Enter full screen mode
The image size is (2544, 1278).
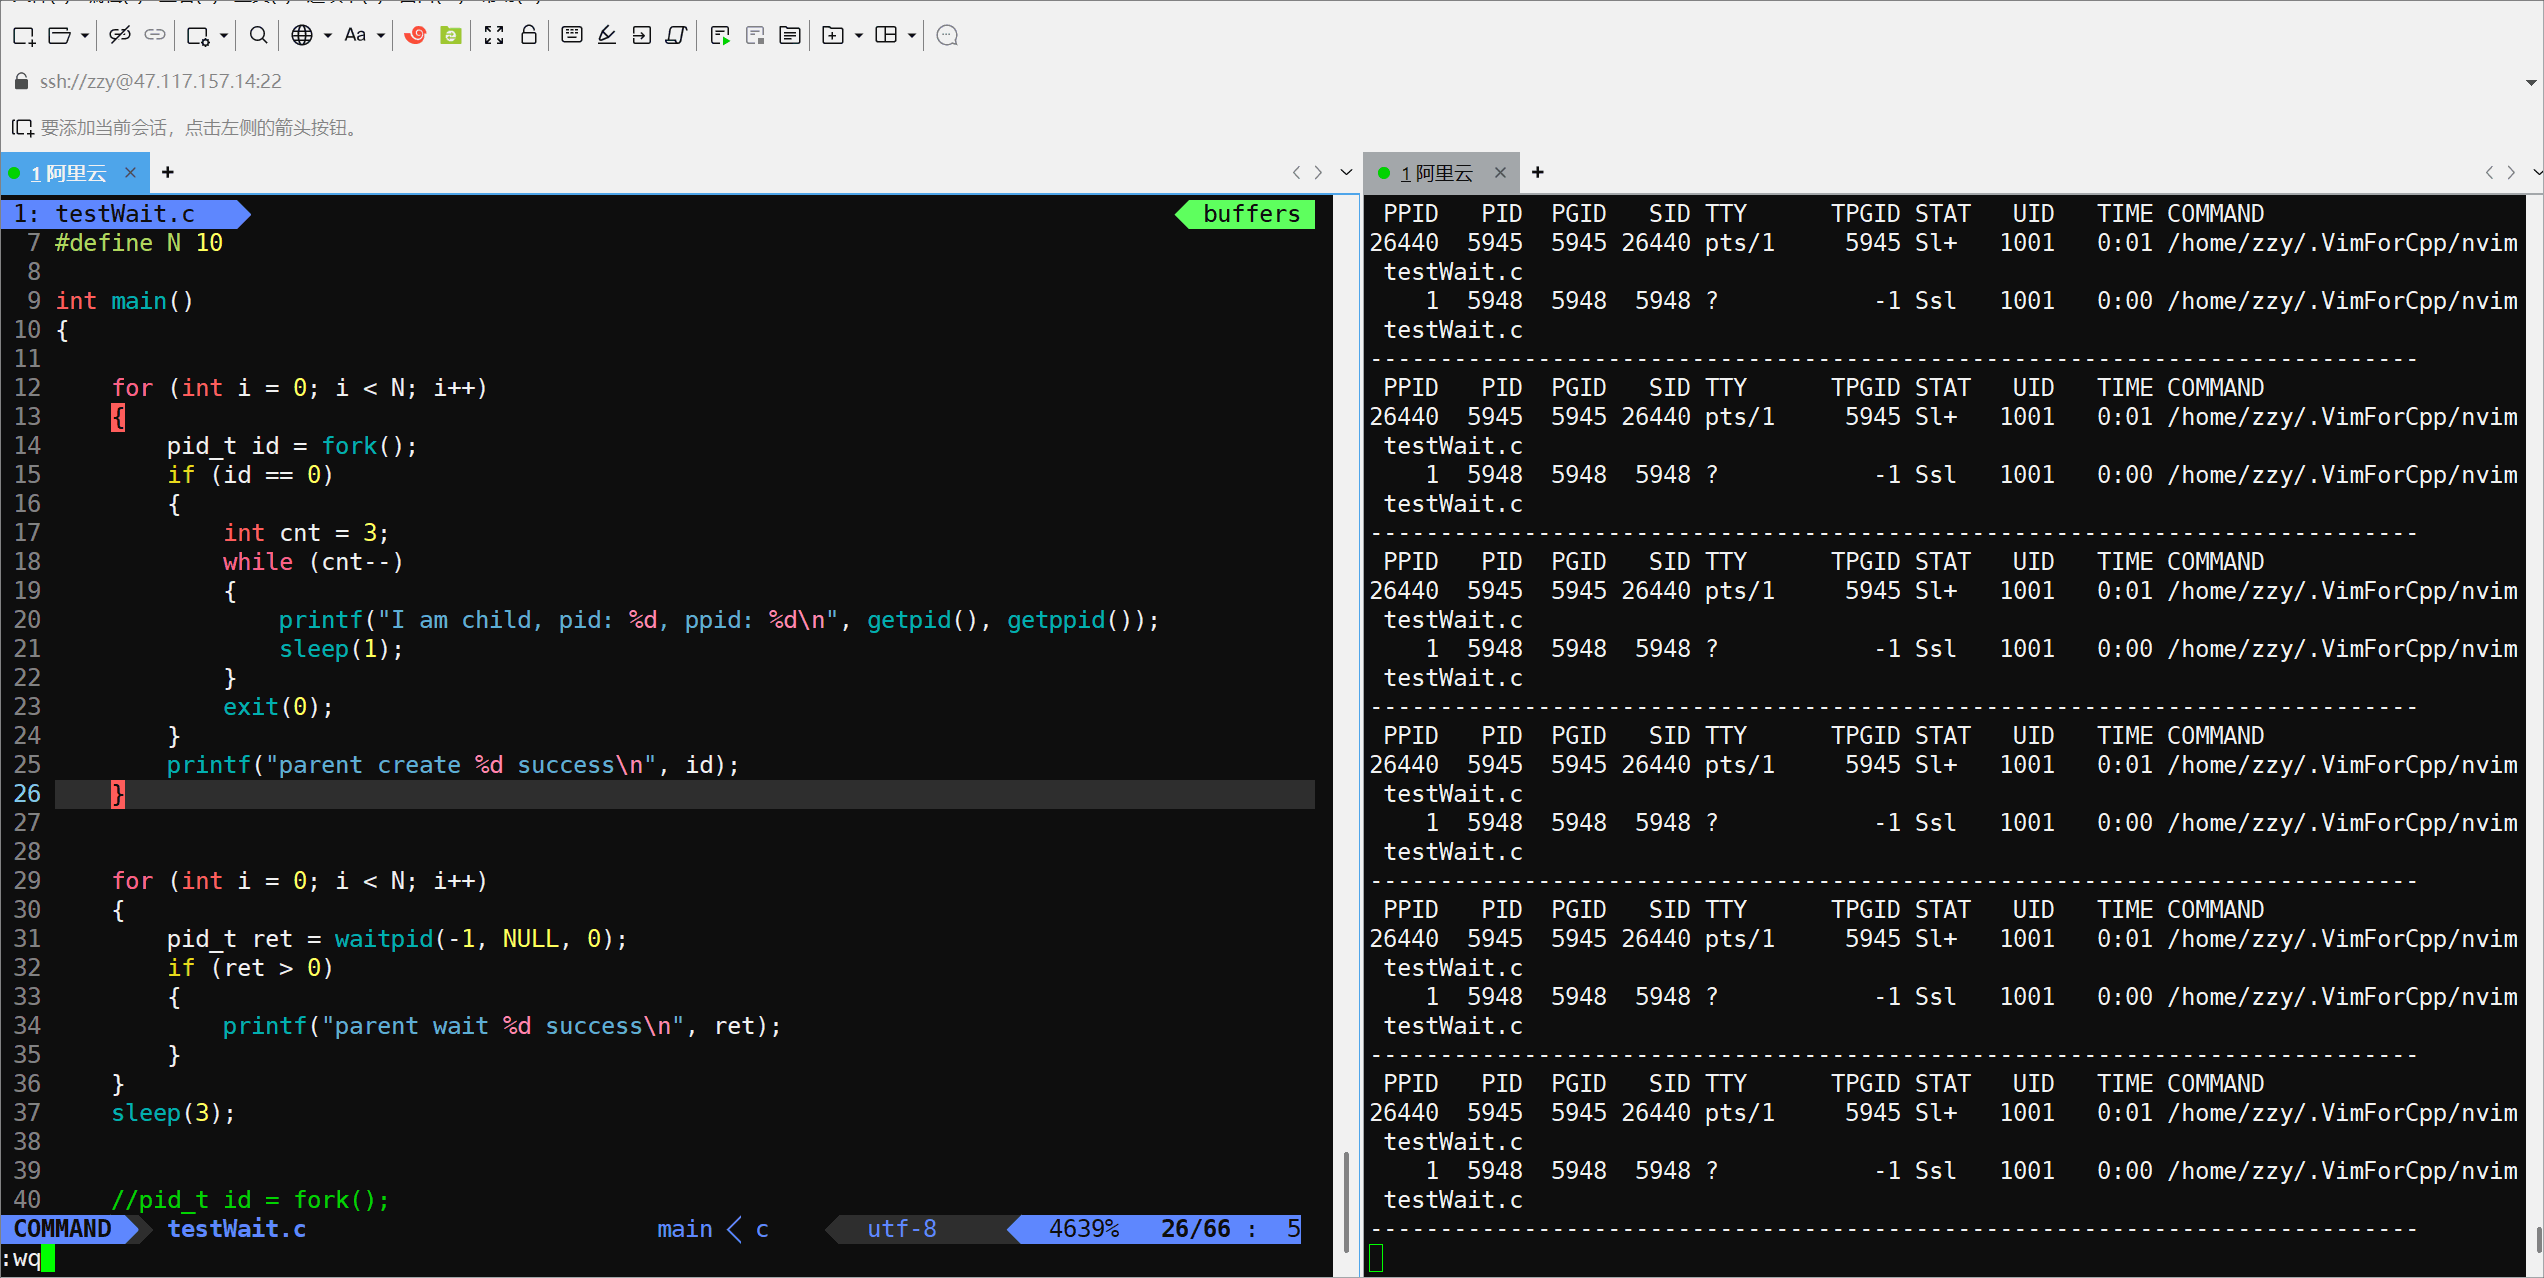click(494, 36)
